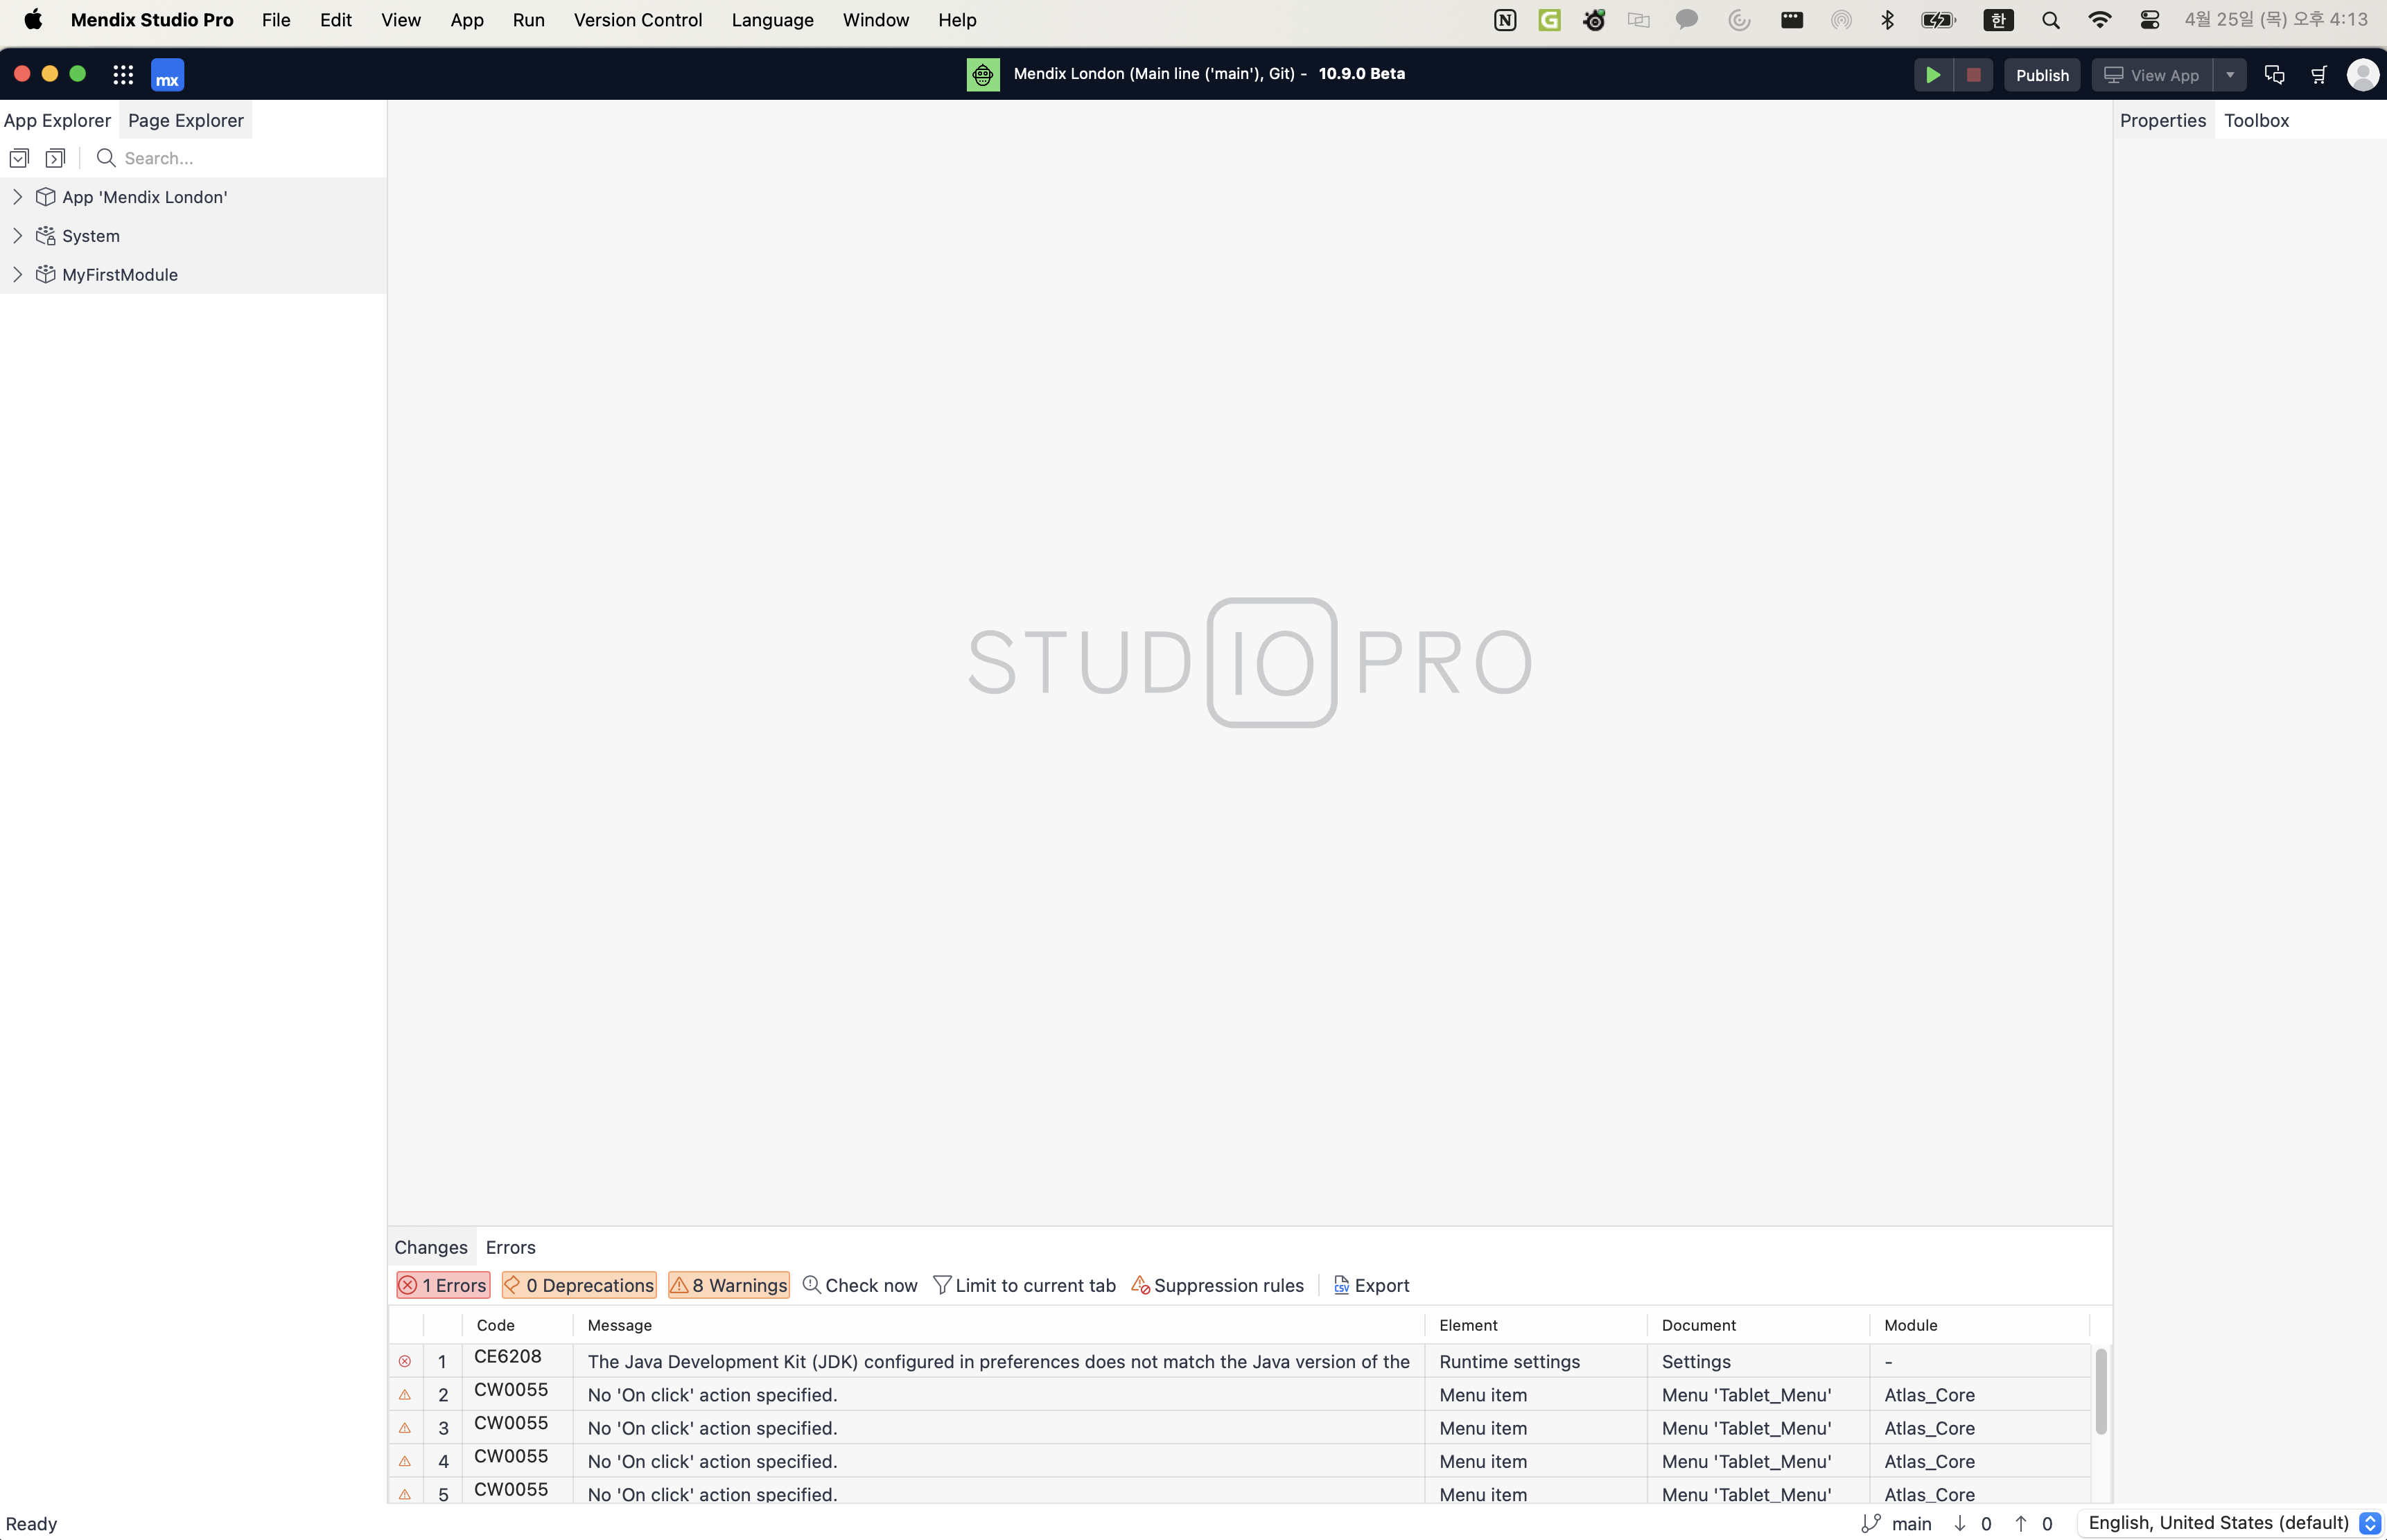This screenshot has height=1540, width=2387.
Task: Switch to the Page Explorer tab
Action: coord(186,120)
